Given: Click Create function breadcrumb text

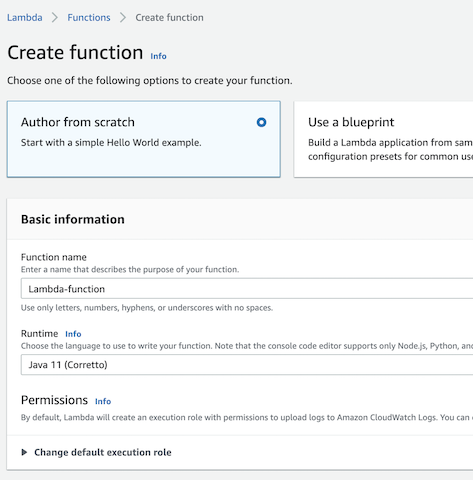Looking at the screenshot, I should pos(169,17).
